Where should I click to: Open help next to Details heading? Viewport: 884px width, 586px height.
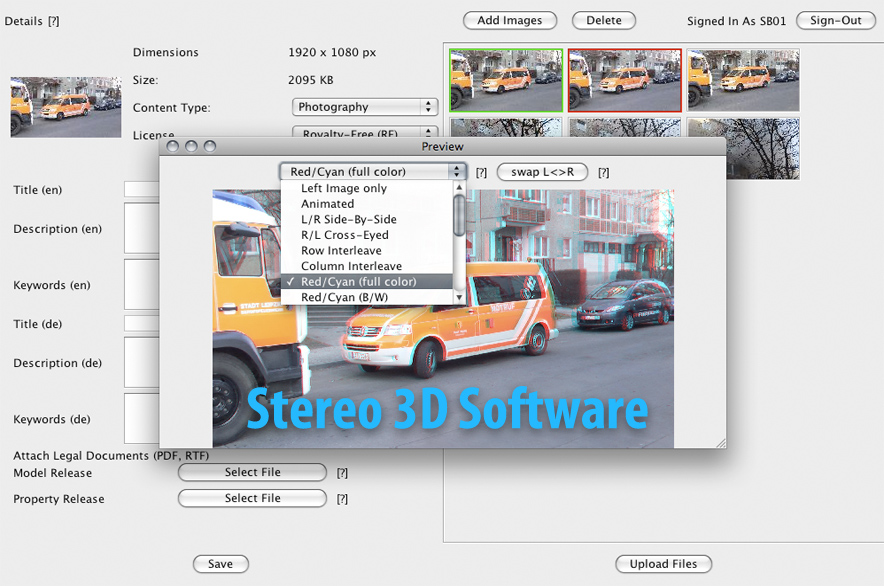tap(54, 21)
